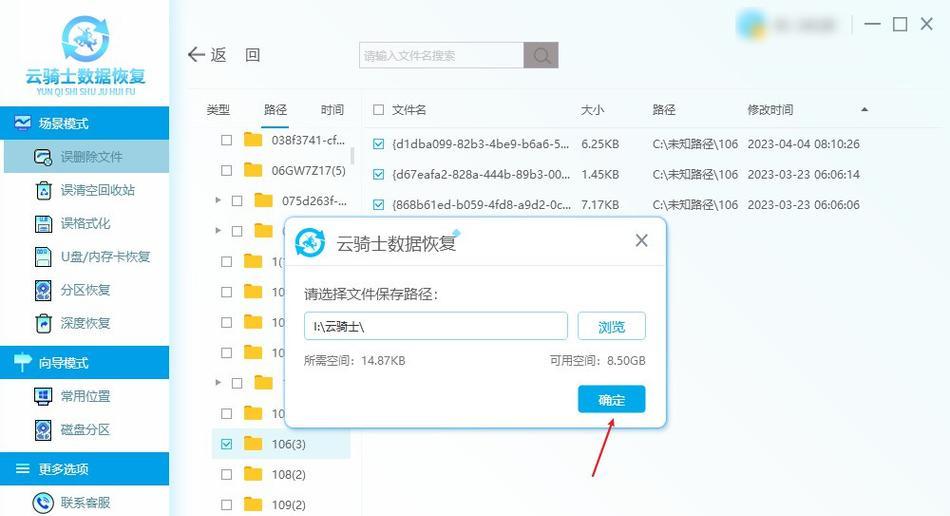Click the 云骑士数据恢复 logo in sidebar
The width and height of the screenshot is (950, 516).
point(85,55)
